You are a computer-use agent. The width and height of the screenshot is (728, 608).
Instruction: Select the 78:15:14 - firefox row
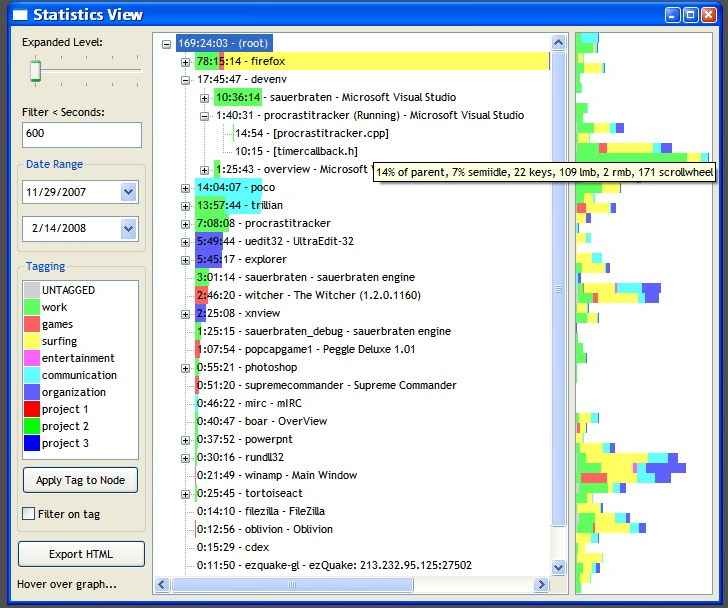click(372, 61)
